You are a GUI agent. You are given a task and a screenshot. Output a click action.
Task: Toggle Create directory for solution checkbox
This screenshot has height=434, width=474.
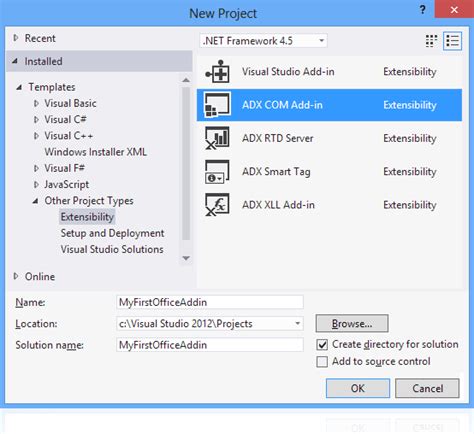[322, 345]
